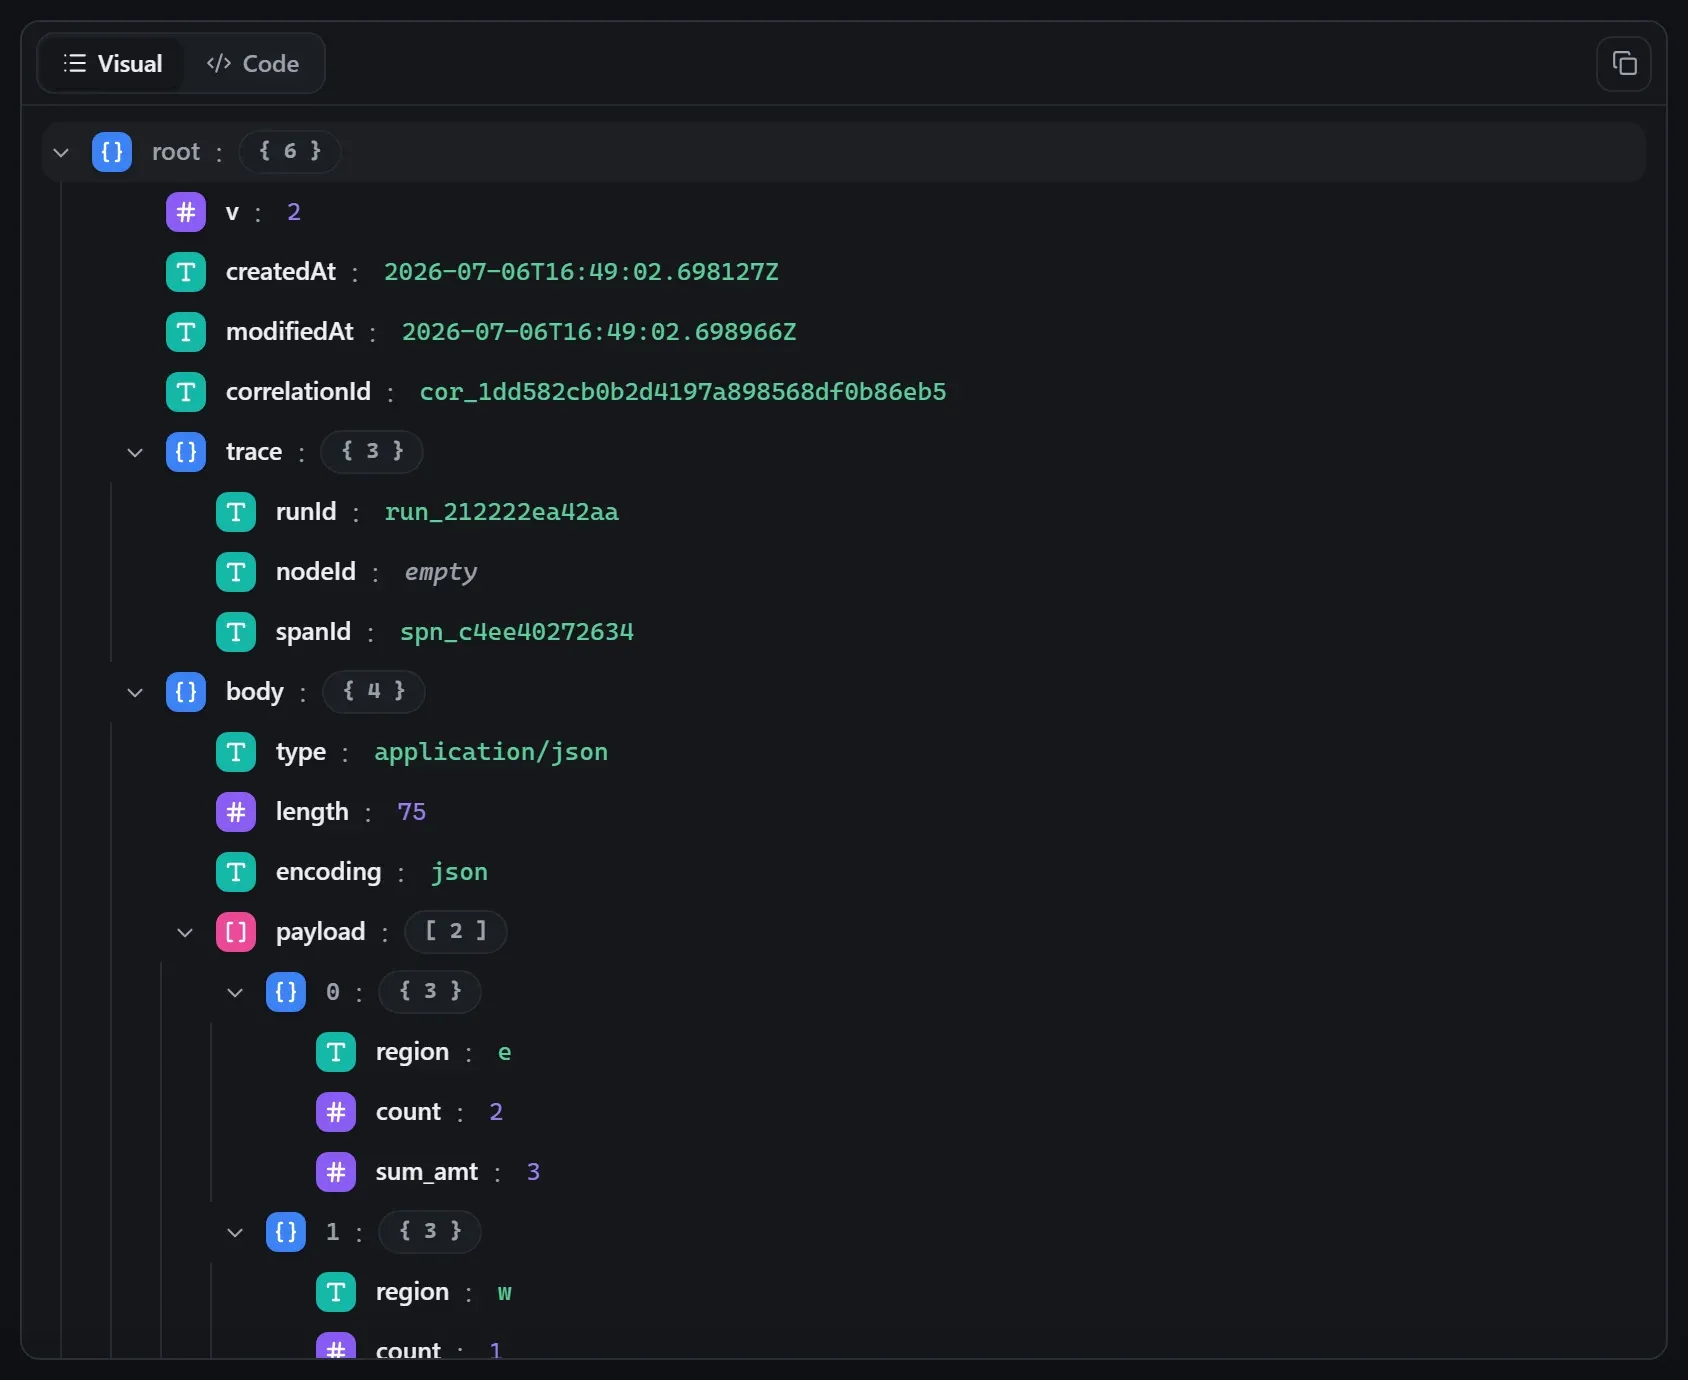This screenshot has height=1380, width=1688.
Task: Select the correlationId value cor_1dd582...
Action: 683,392
